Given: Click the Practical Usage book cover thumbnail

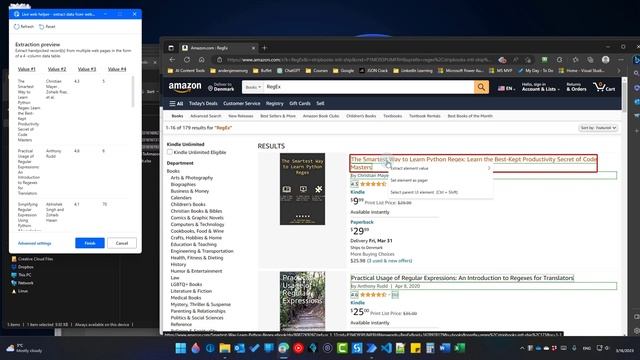Looking at the screenshot, I should (x=302, y=301).
